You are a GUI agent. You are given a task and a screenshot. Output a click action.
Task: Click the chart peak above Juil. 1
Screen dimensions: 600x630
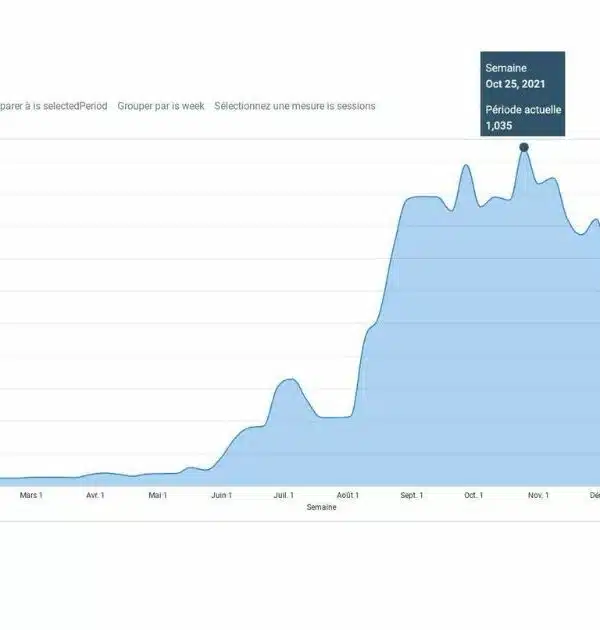pyautogui.click(x=288, y=380)
